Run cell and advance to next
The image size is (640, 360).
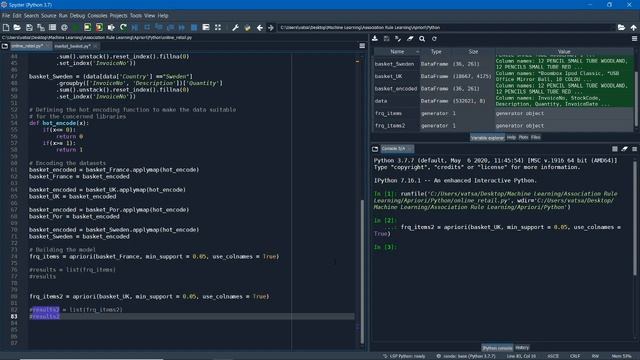99,27
